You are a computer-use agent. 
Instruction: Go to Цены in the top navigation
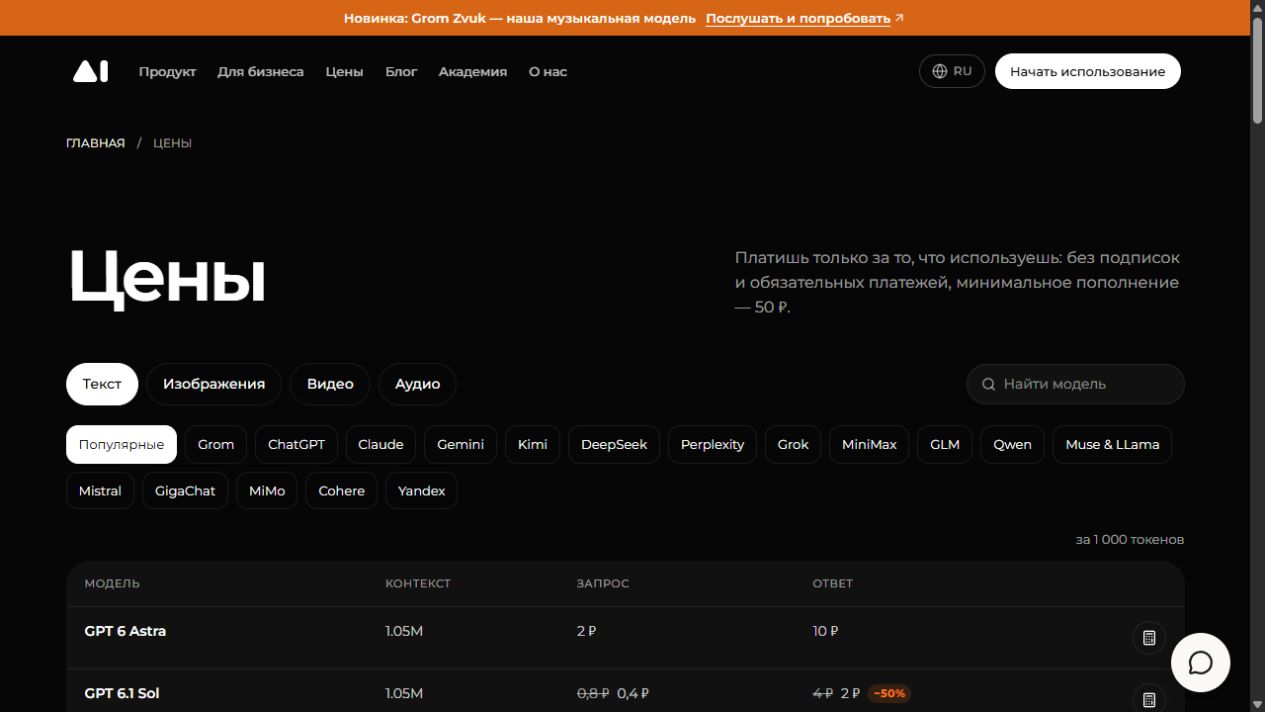tap(344, 72)
